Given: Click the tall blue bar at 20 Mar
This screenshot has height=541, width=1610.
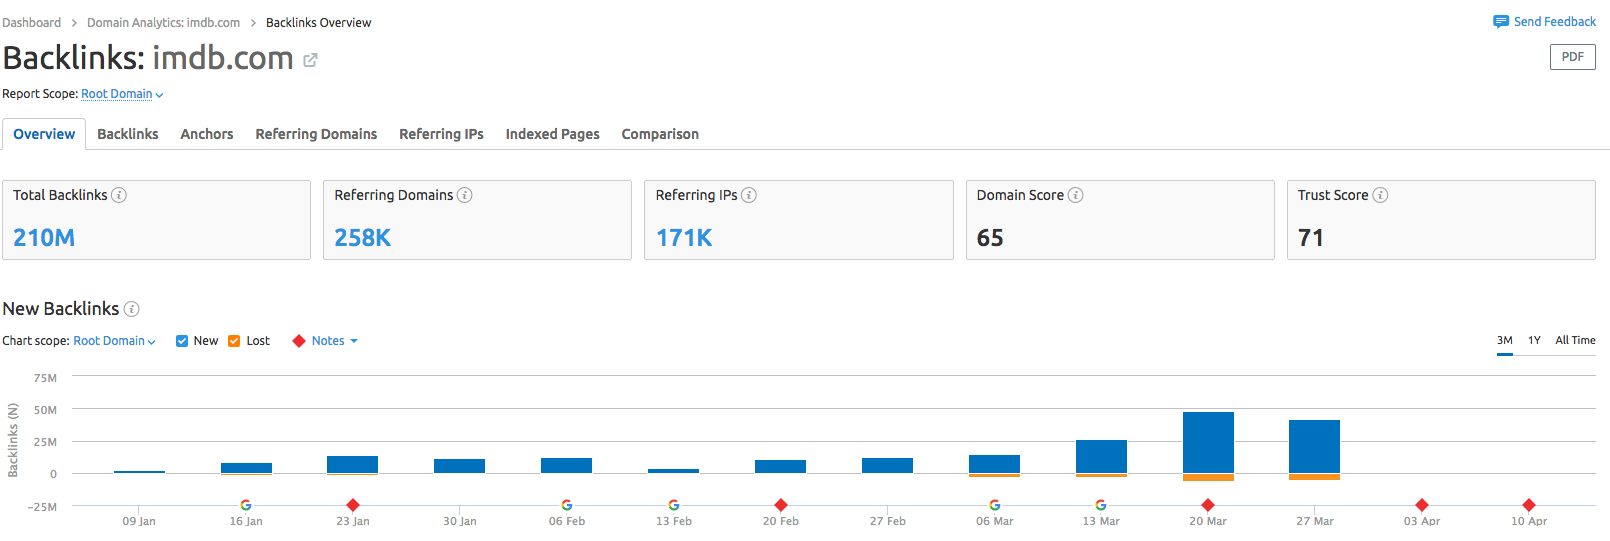Looking at the screenshot, I should coord(1208,442).
